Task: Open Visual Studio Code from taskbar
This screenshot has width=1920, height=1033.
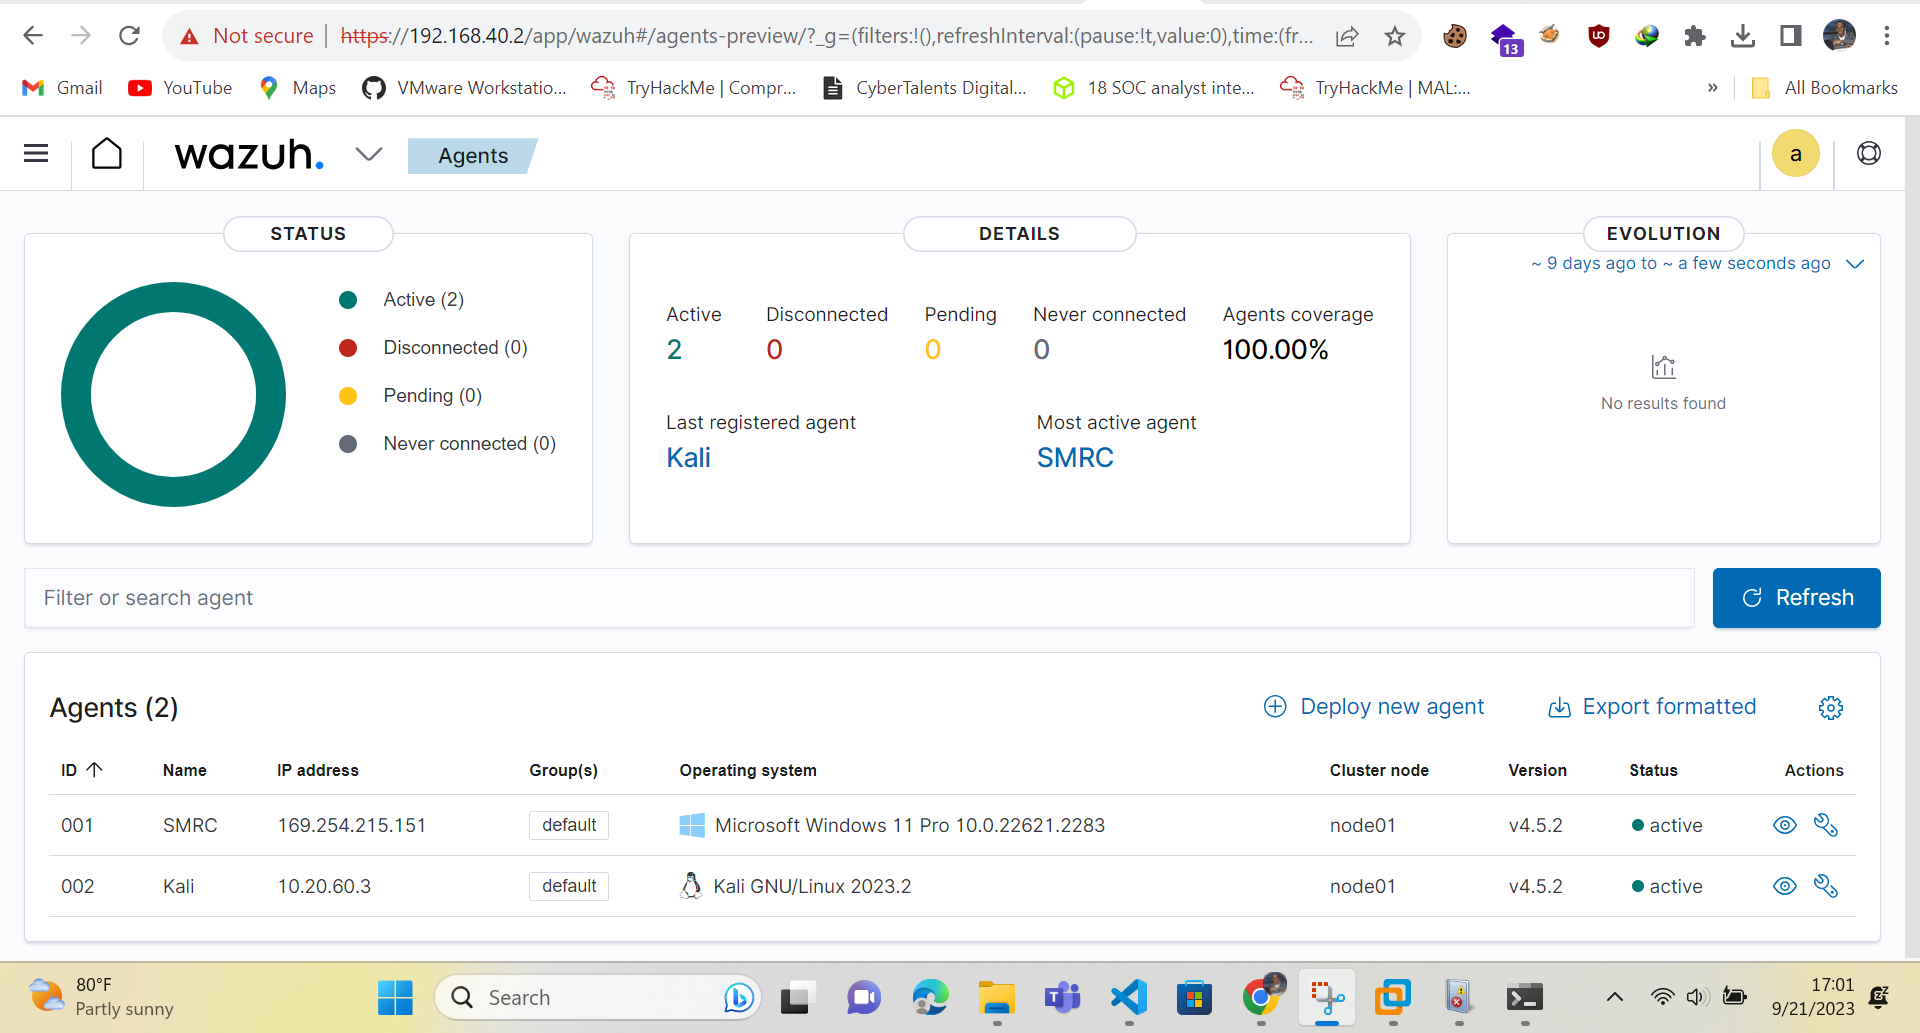Action: 1129,997
